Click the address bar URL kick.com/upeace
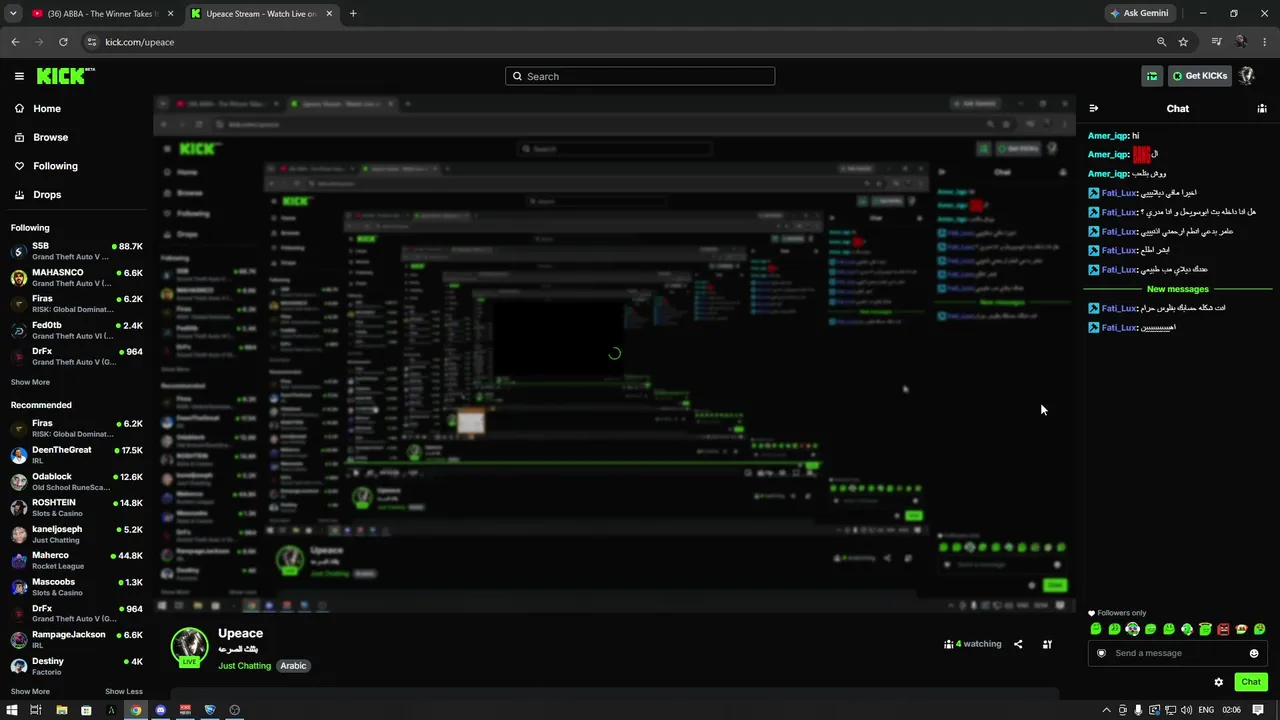1280x720 pixels. 140,42
